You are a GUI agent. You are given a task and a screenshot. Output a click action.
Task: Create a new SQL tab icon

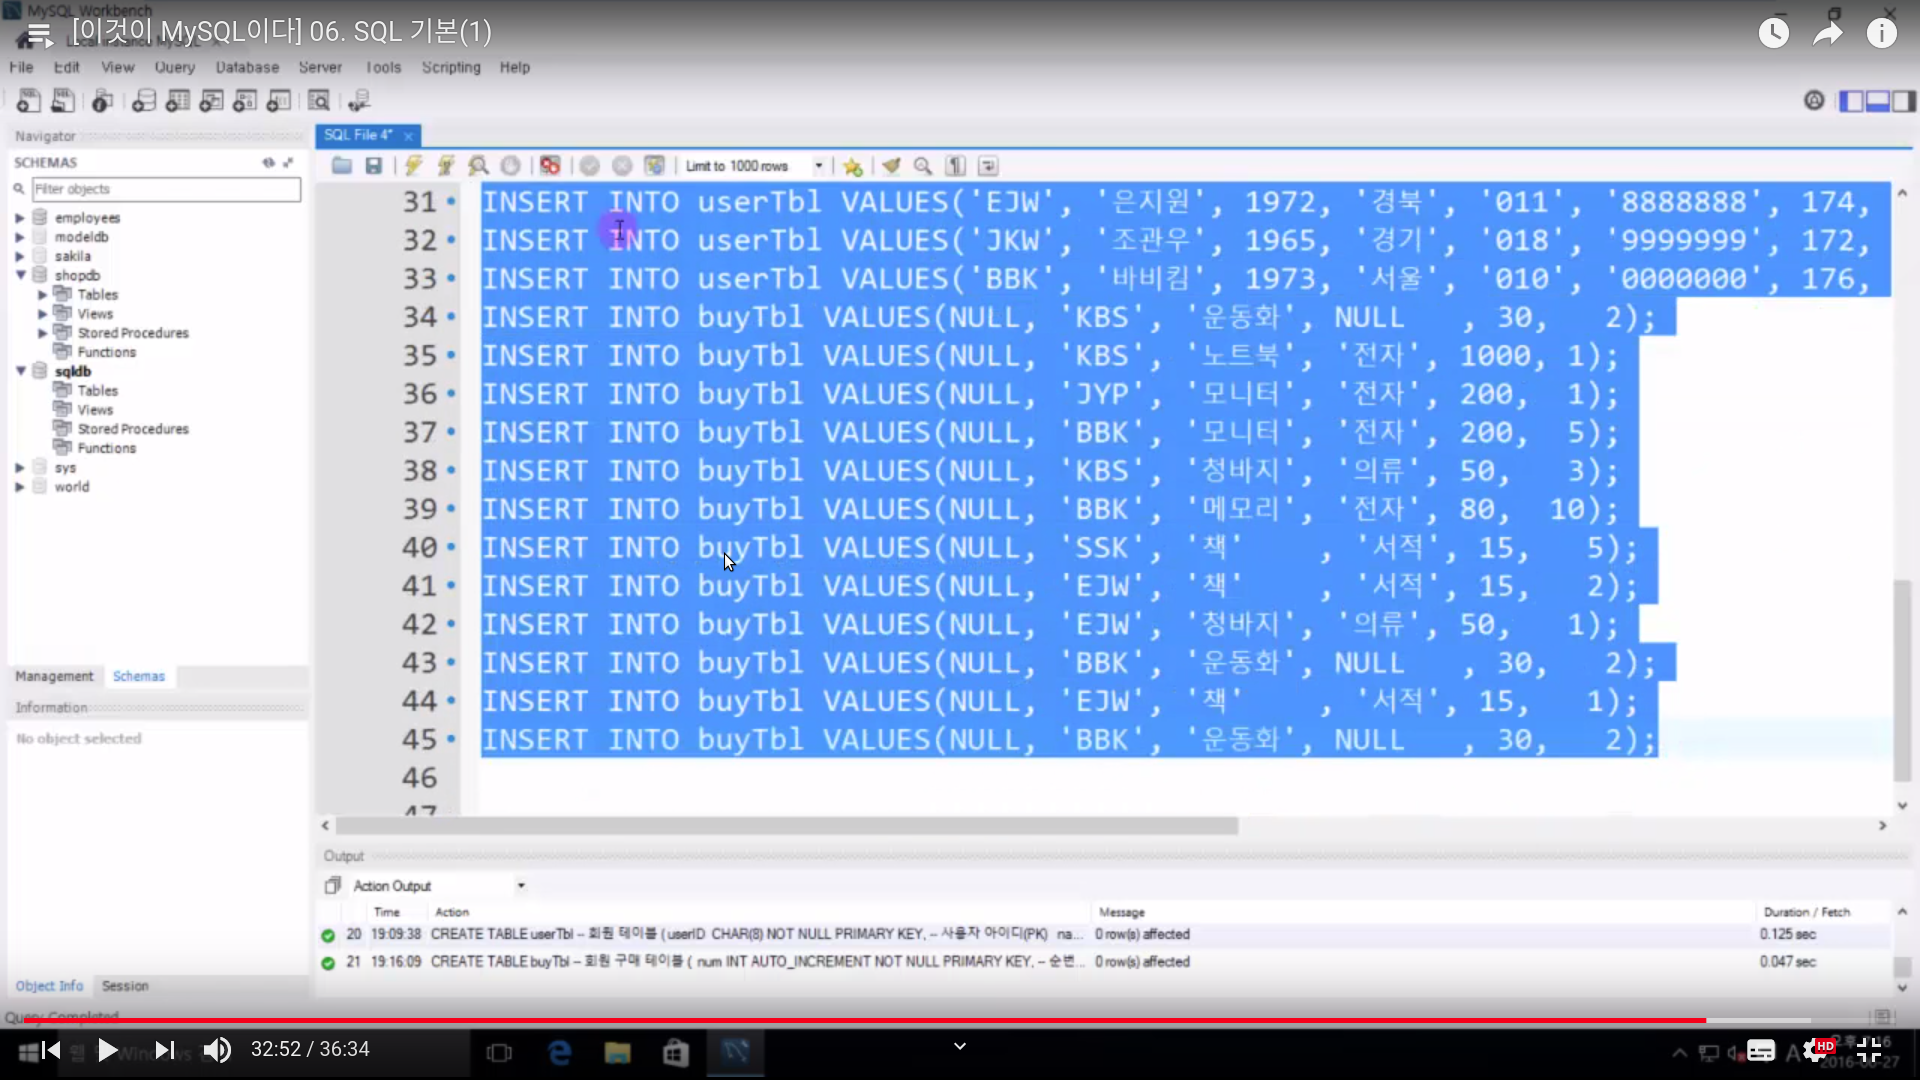pos(28,101)
